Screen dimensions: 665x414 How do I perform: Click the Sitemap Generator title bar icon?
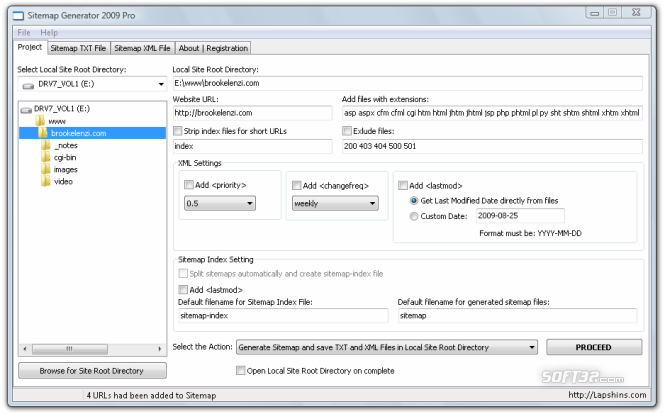pos(19,16)
